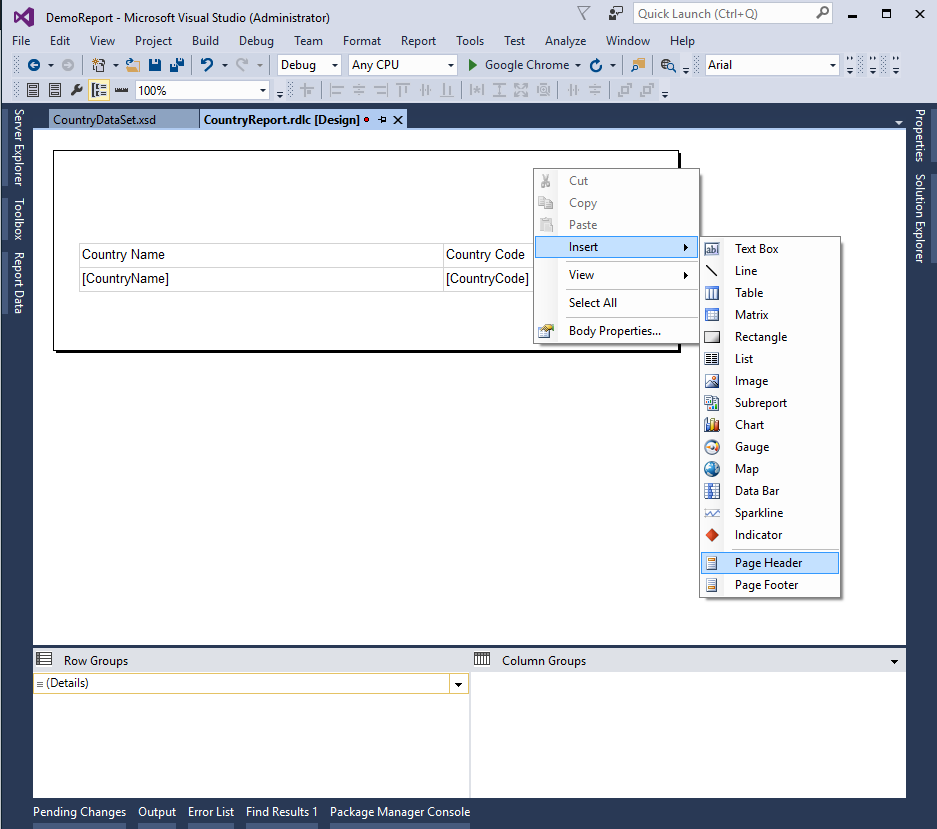Redo the last change
937x829 pixels.
[x=242, y=64]
